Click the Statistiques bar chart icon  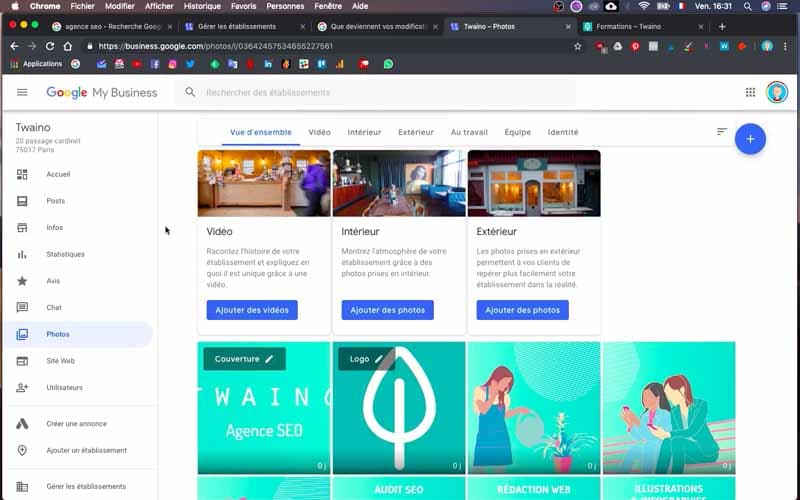(22, 254)
